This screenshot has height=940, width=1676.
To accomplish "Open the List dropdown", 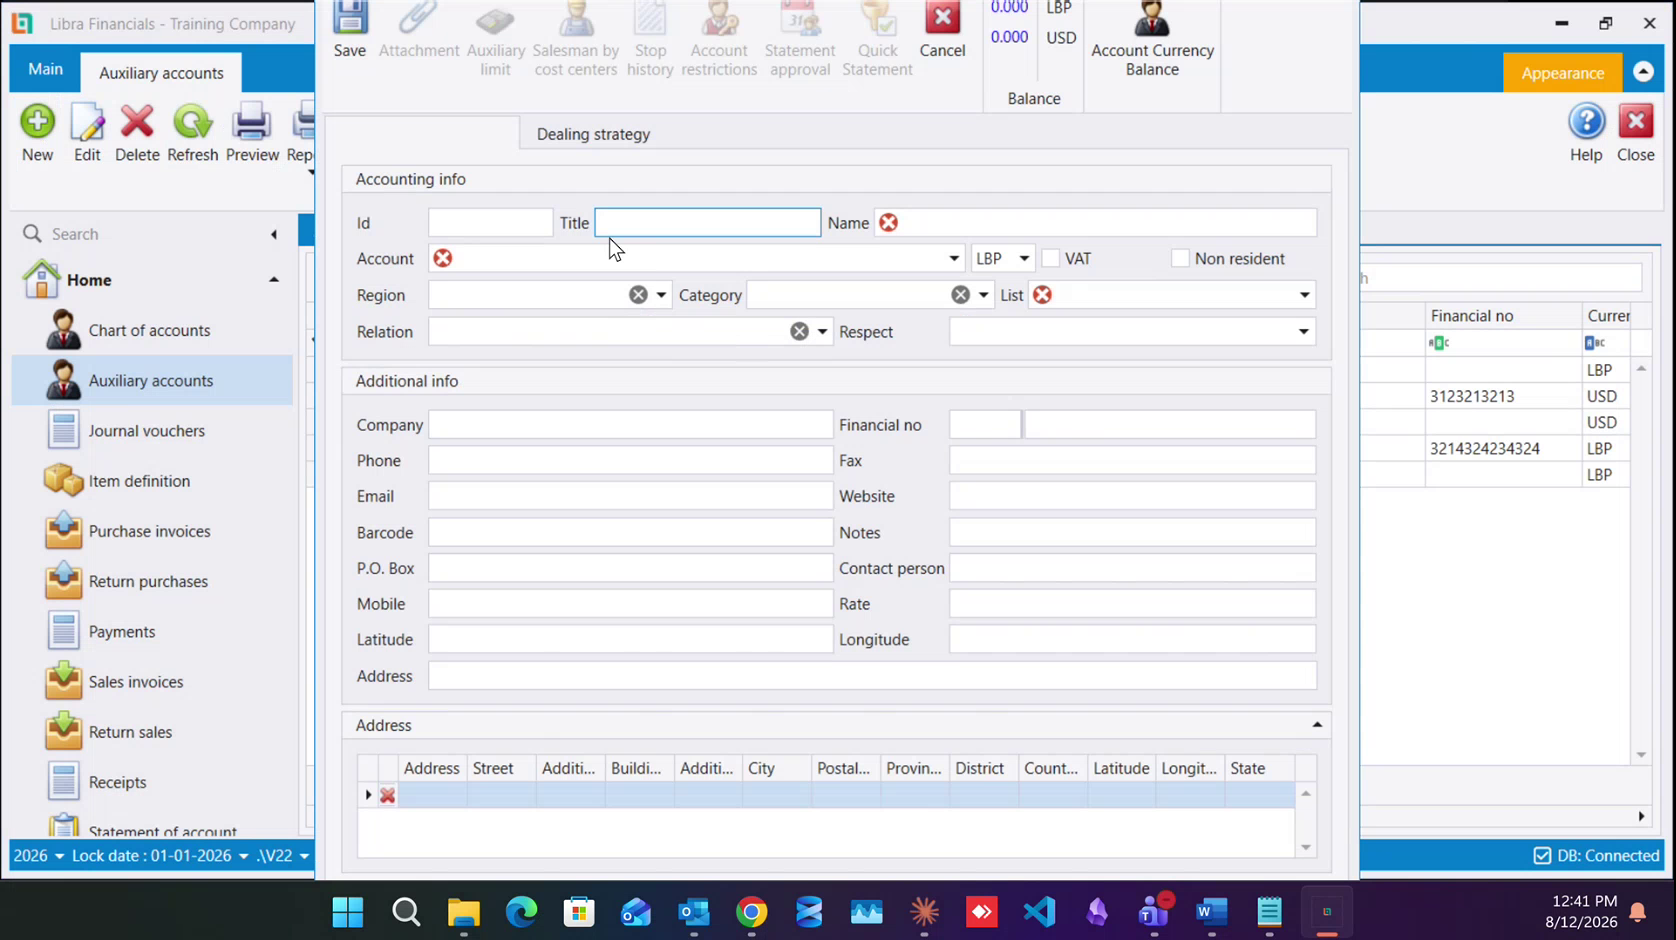I will pyautogui.click(x=1304, y=295).
